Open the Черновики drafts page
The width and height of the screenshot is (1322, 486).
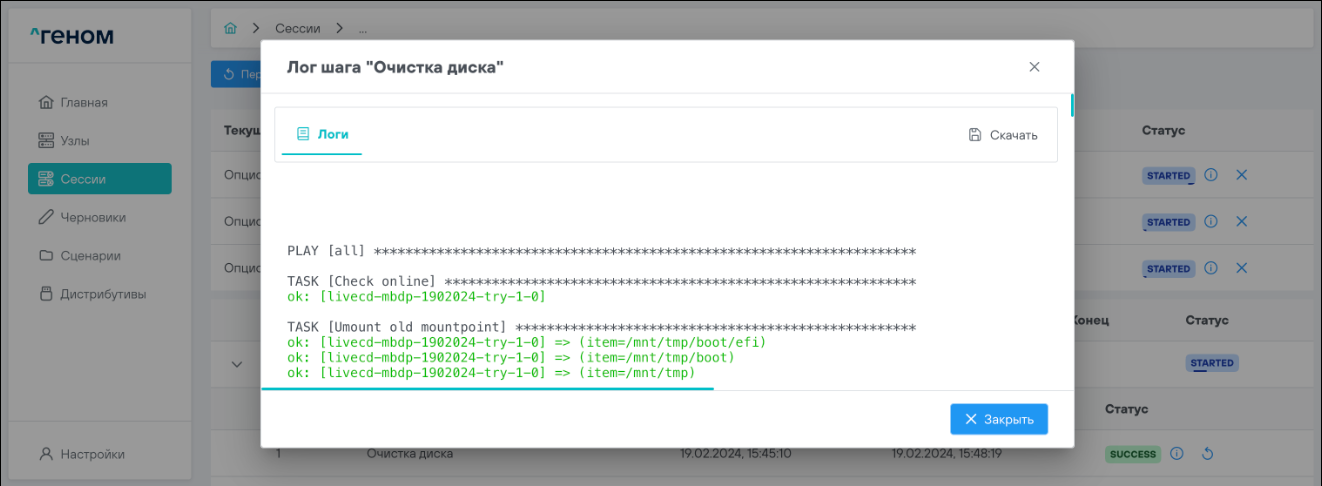click(92, 217)
